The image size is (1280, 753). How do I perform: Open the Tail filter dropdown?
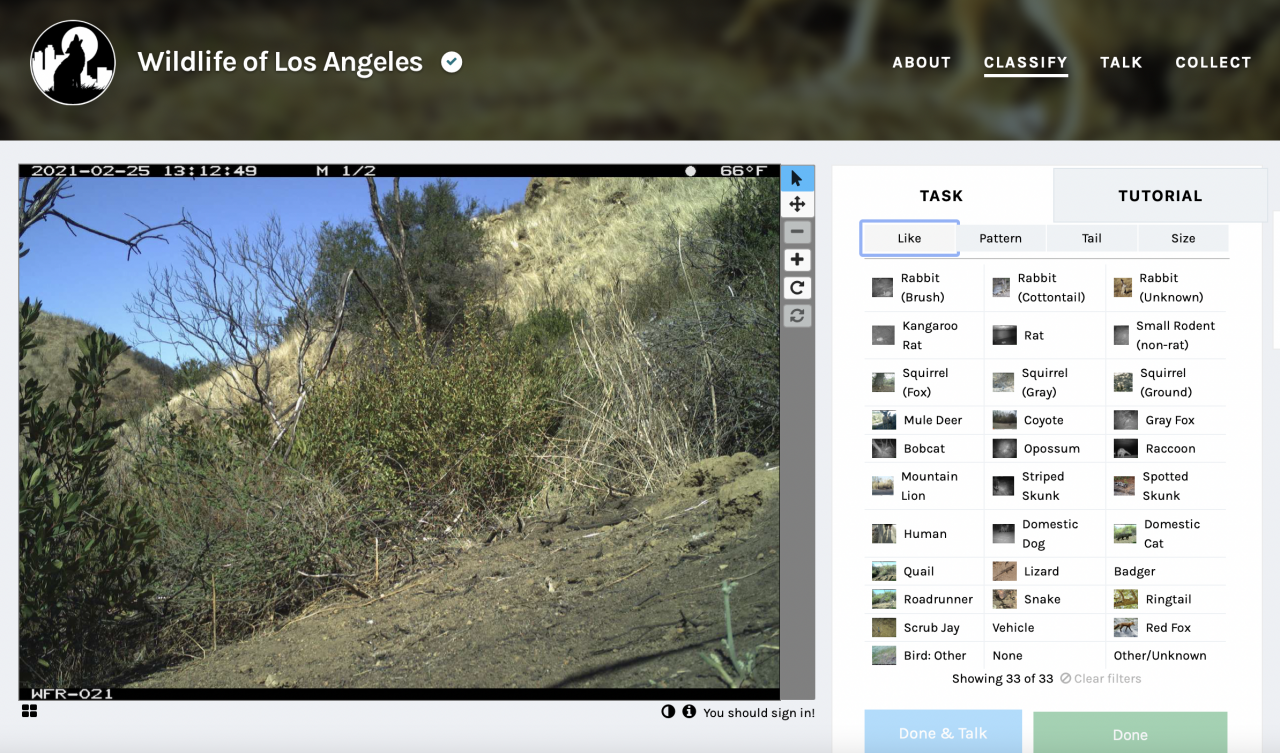(x=1092, y=238)
